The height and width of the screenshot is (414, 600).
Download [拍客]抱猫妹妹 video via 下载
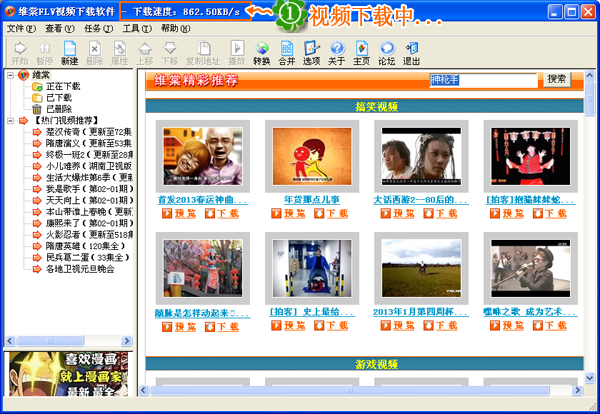click(550, 213)
